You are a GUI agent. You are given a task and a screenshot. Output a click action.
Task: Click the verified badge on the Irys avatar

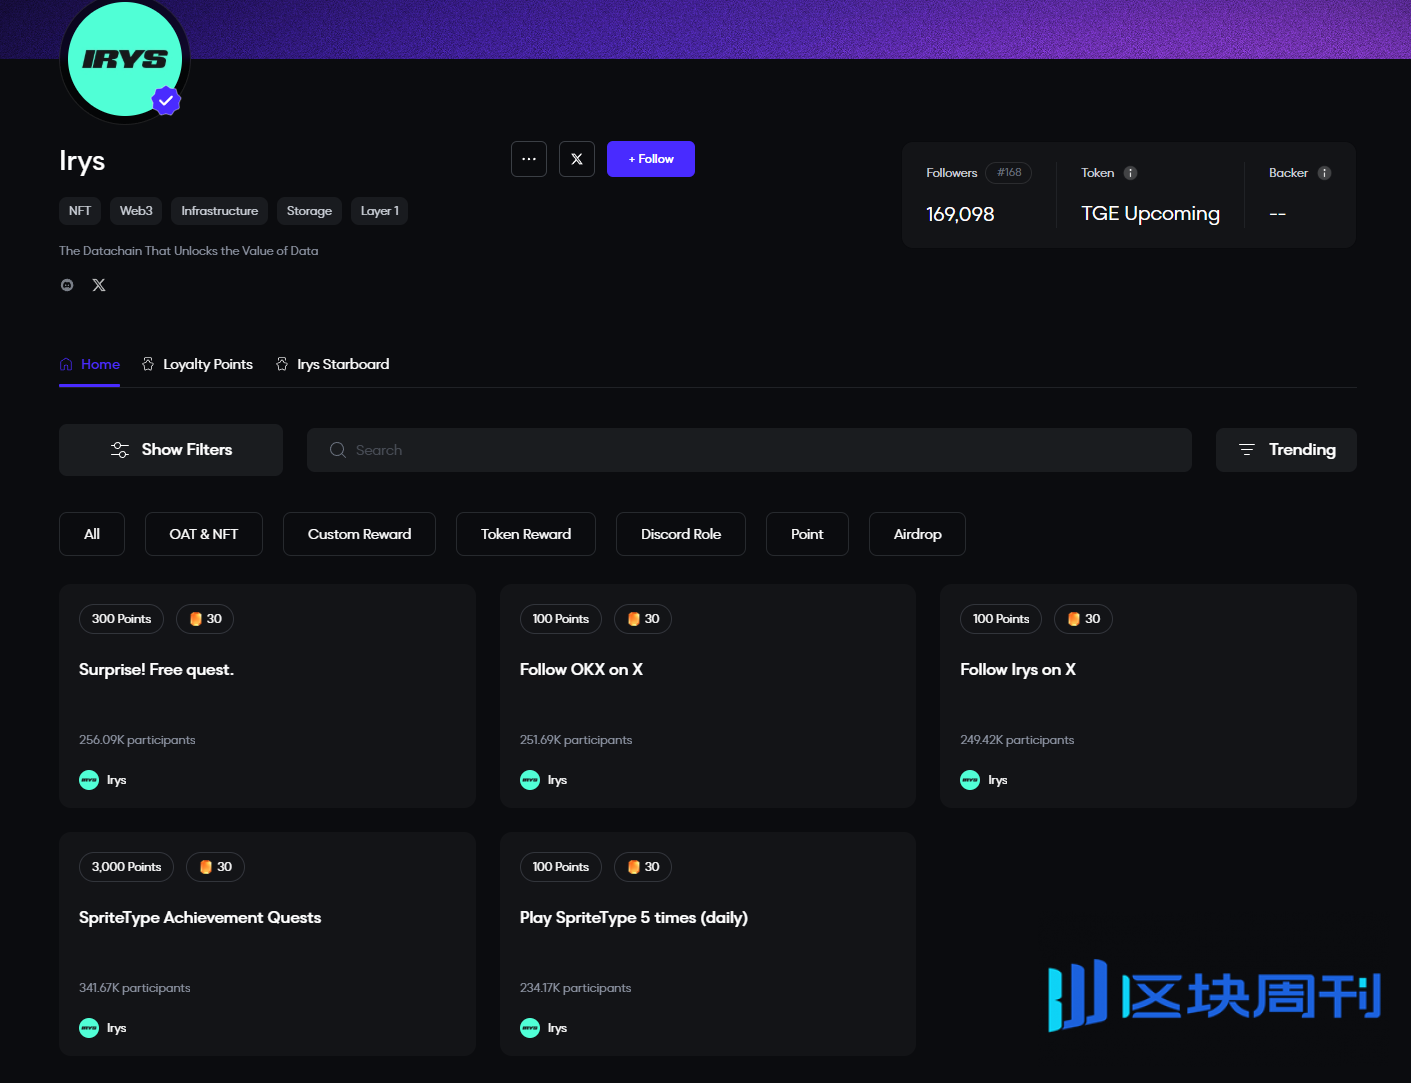click(166, 100)
